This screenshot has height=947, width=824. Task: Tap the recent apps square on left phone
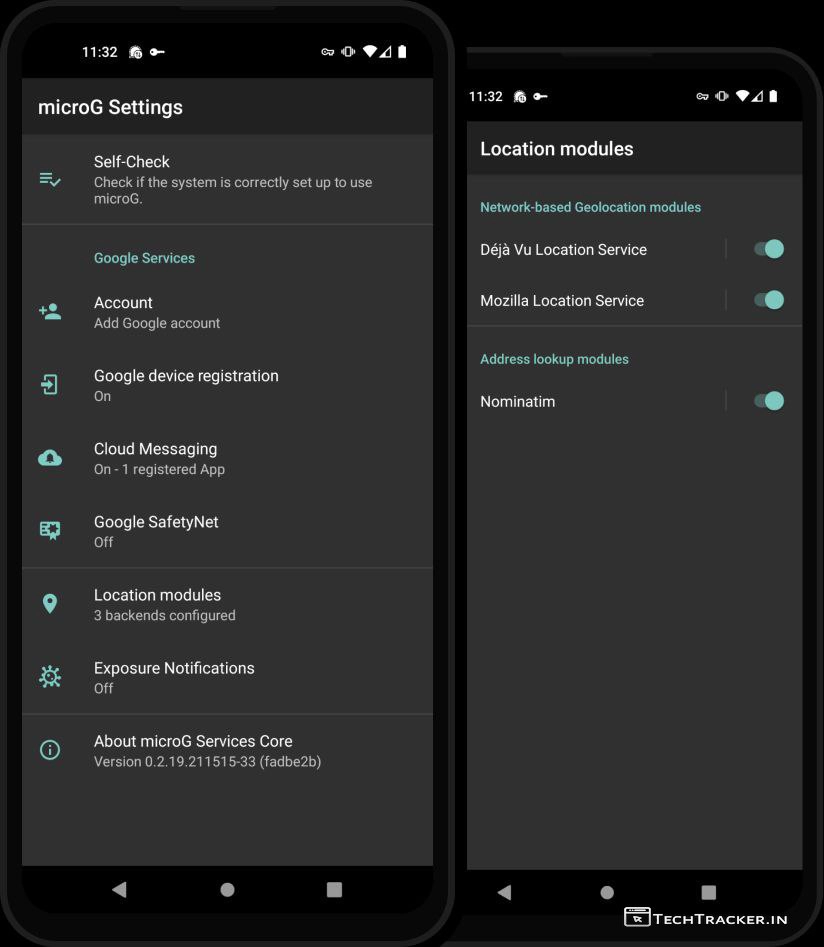334,889
